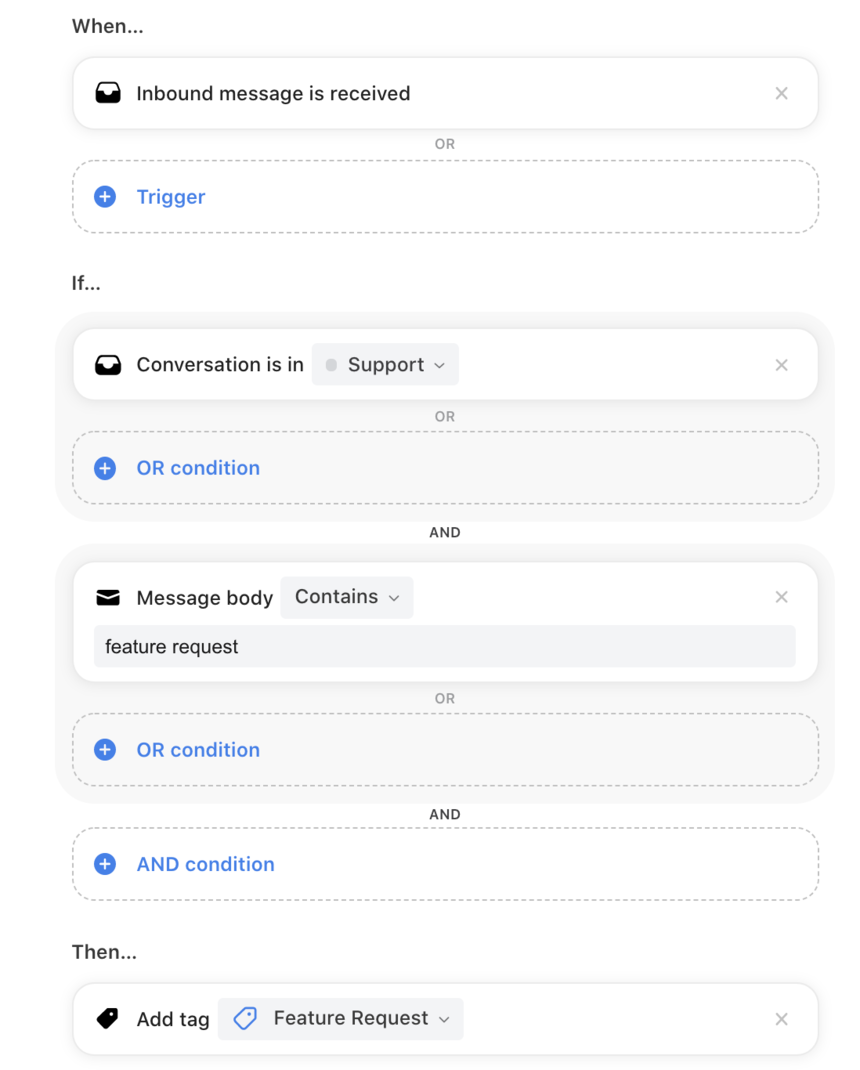Click the gray dot in Support selector
Viewport: 860px width, 1070px height.
[331, 365]
